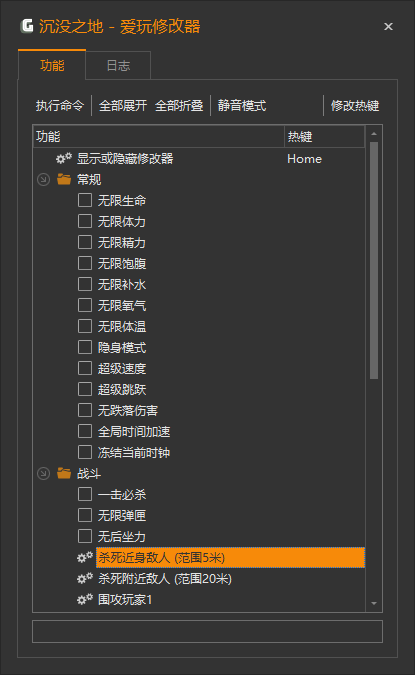The image size is (415, 675).
Task: Click gear icon for 杀死附近敌人 (范围20米)
Action: [x=85, y=578]
